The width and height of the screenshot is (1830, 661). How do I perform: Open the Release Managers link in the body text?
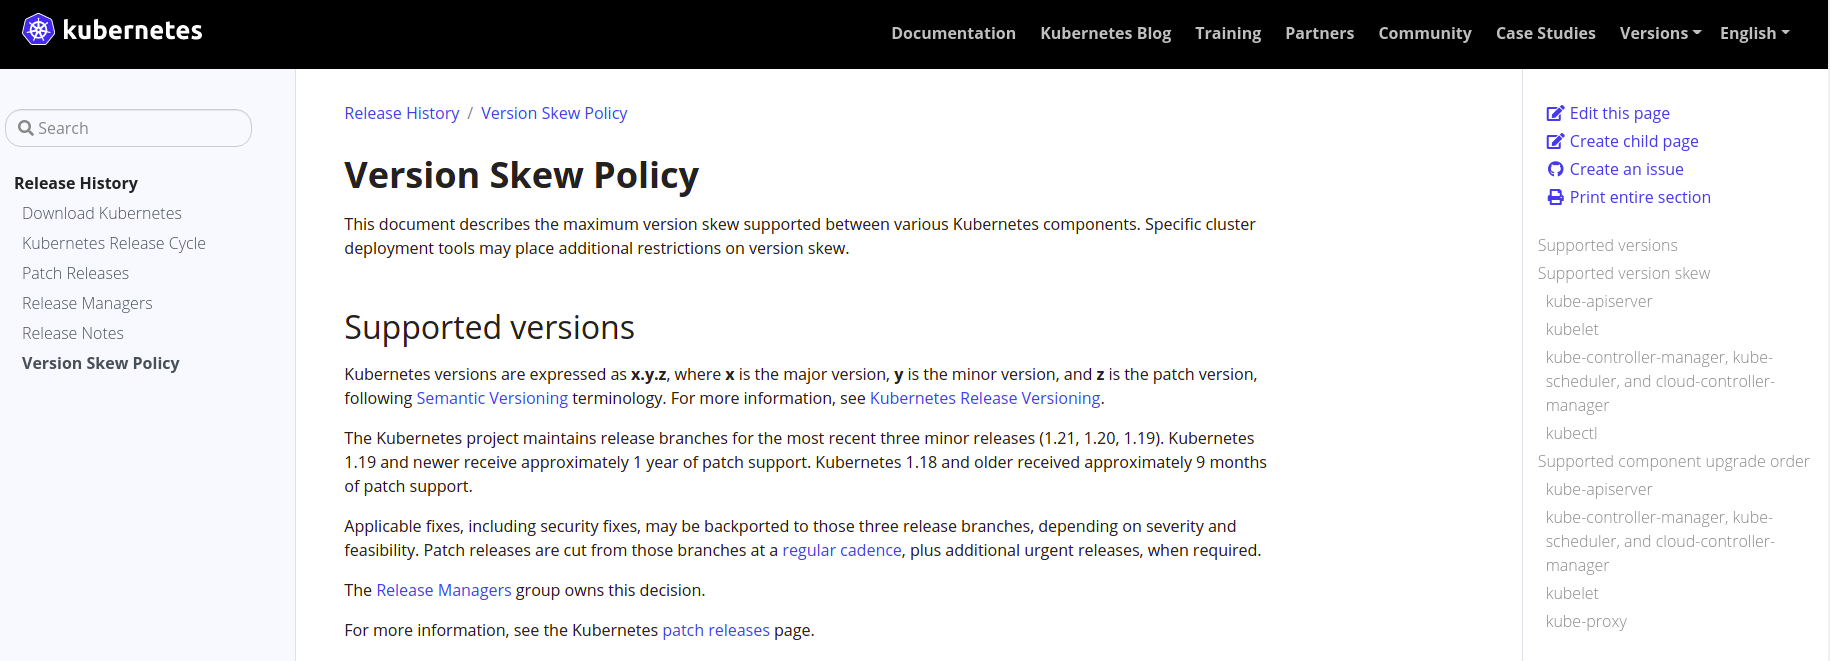pyautogui.click(x=444, y=590)
